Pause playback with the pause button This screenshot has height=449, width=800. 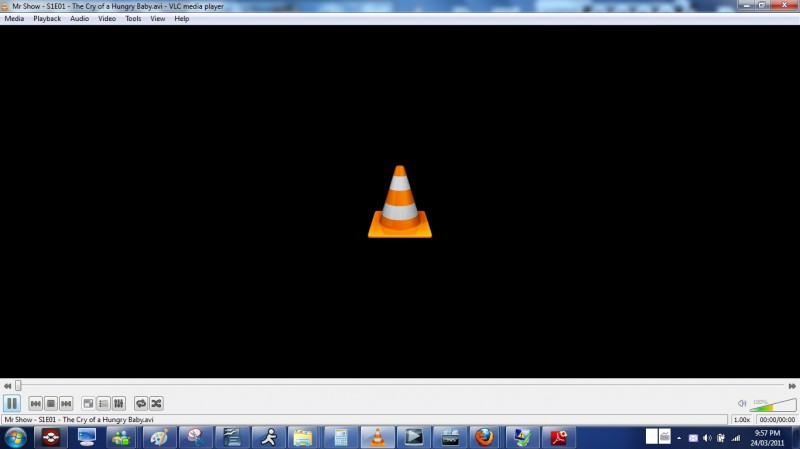pyautogui.click(x=12, y=403)
